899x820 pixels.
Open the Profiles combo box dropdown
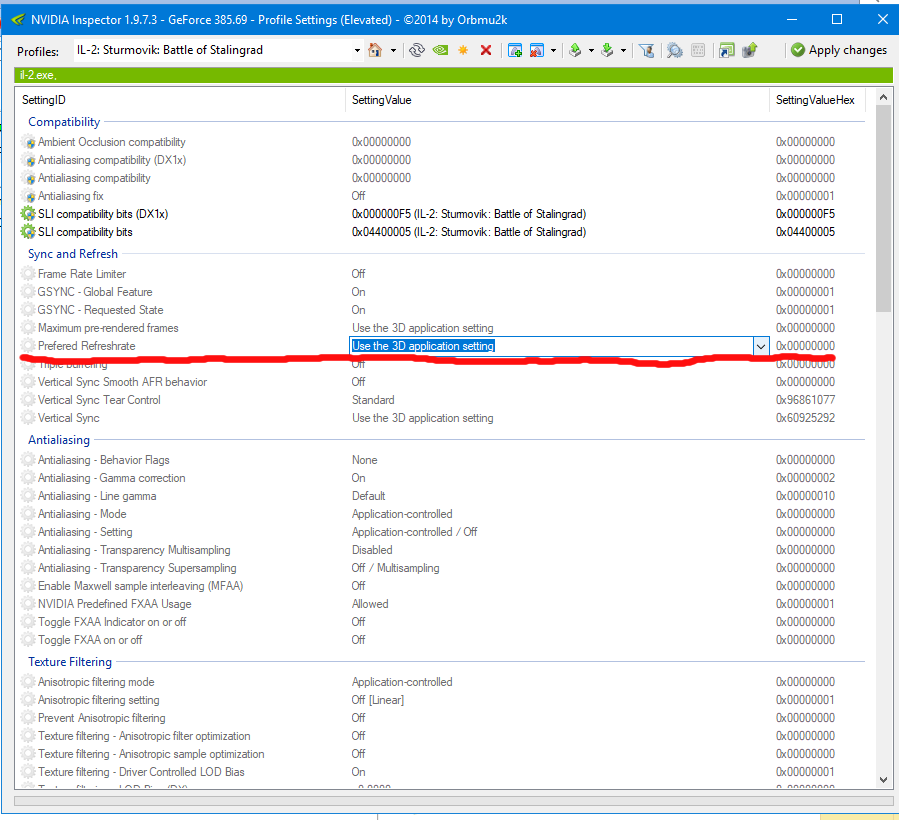(x=357, y=50)
